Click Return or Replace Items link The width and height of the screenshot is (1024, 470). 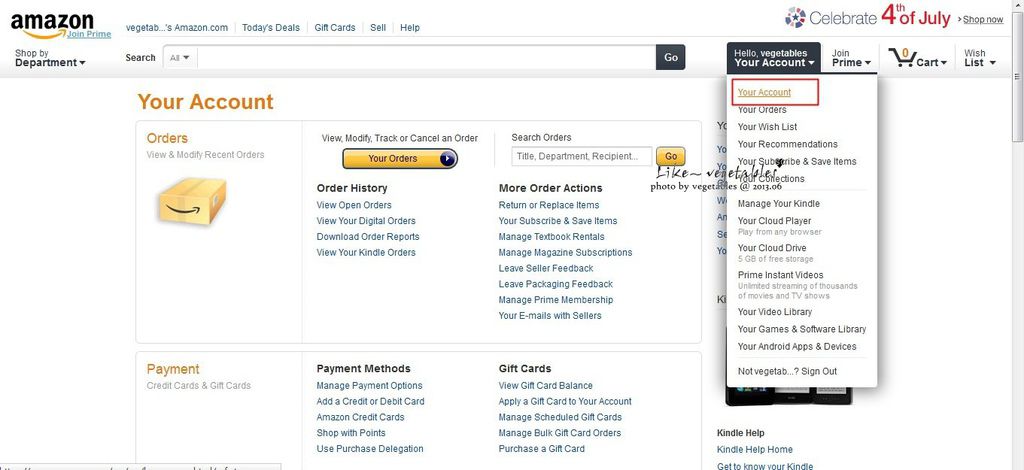(x=549, y=205)
